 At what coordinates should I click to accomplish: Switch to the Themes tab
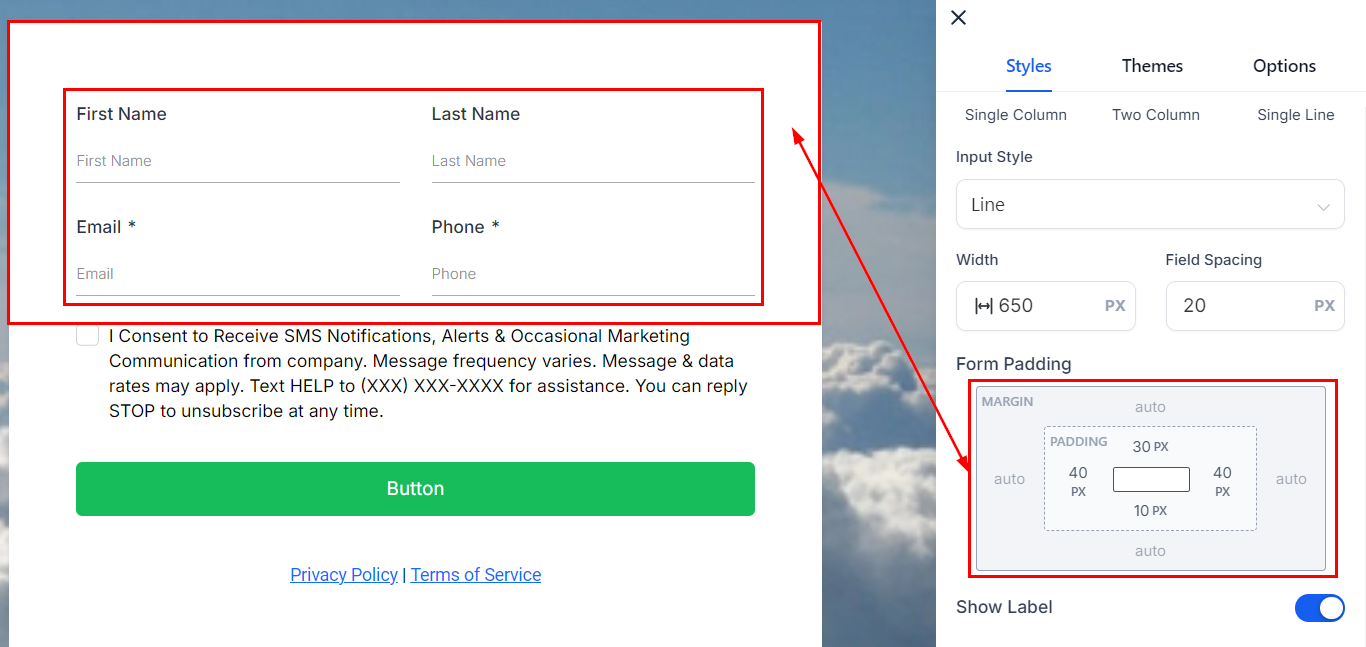click(1152, 66)
